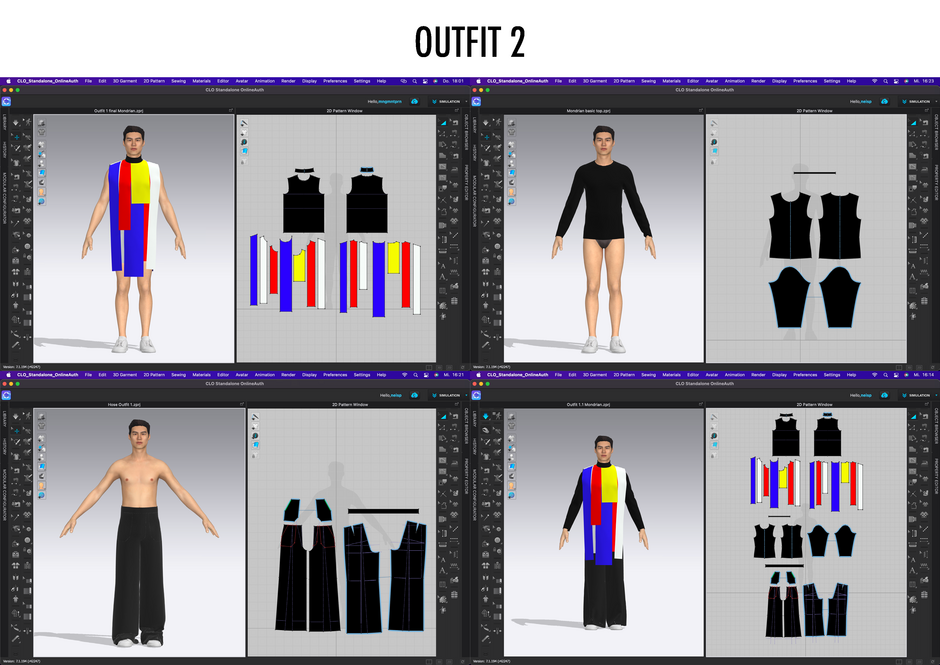Viewport: 940px width, 665px height.
Task: Select the cyan Select/Move tool in Mondrian basic top window
Action: tap(486, 137)
